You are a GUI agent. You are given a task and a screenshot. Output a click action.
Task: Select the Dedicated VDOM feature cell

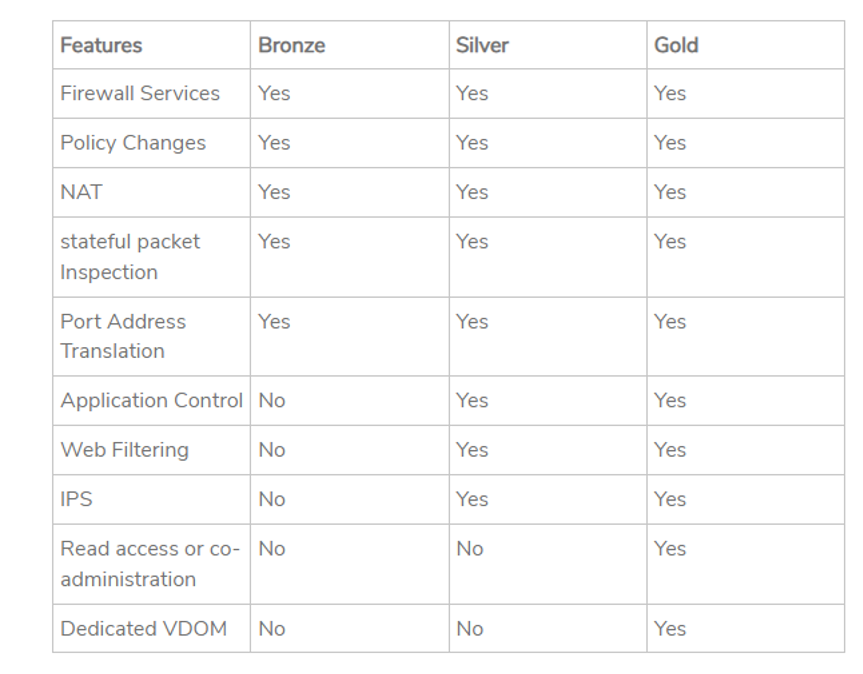click(143, 629)
